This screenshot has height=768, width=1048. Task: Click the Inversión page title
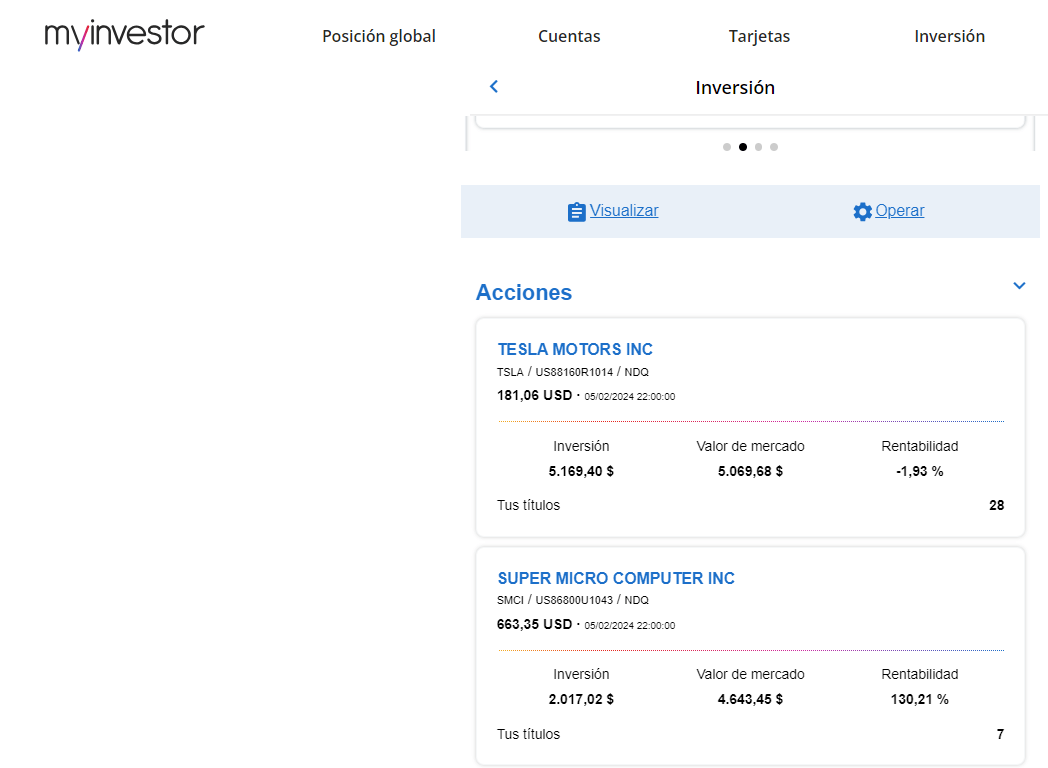(735, 88)
